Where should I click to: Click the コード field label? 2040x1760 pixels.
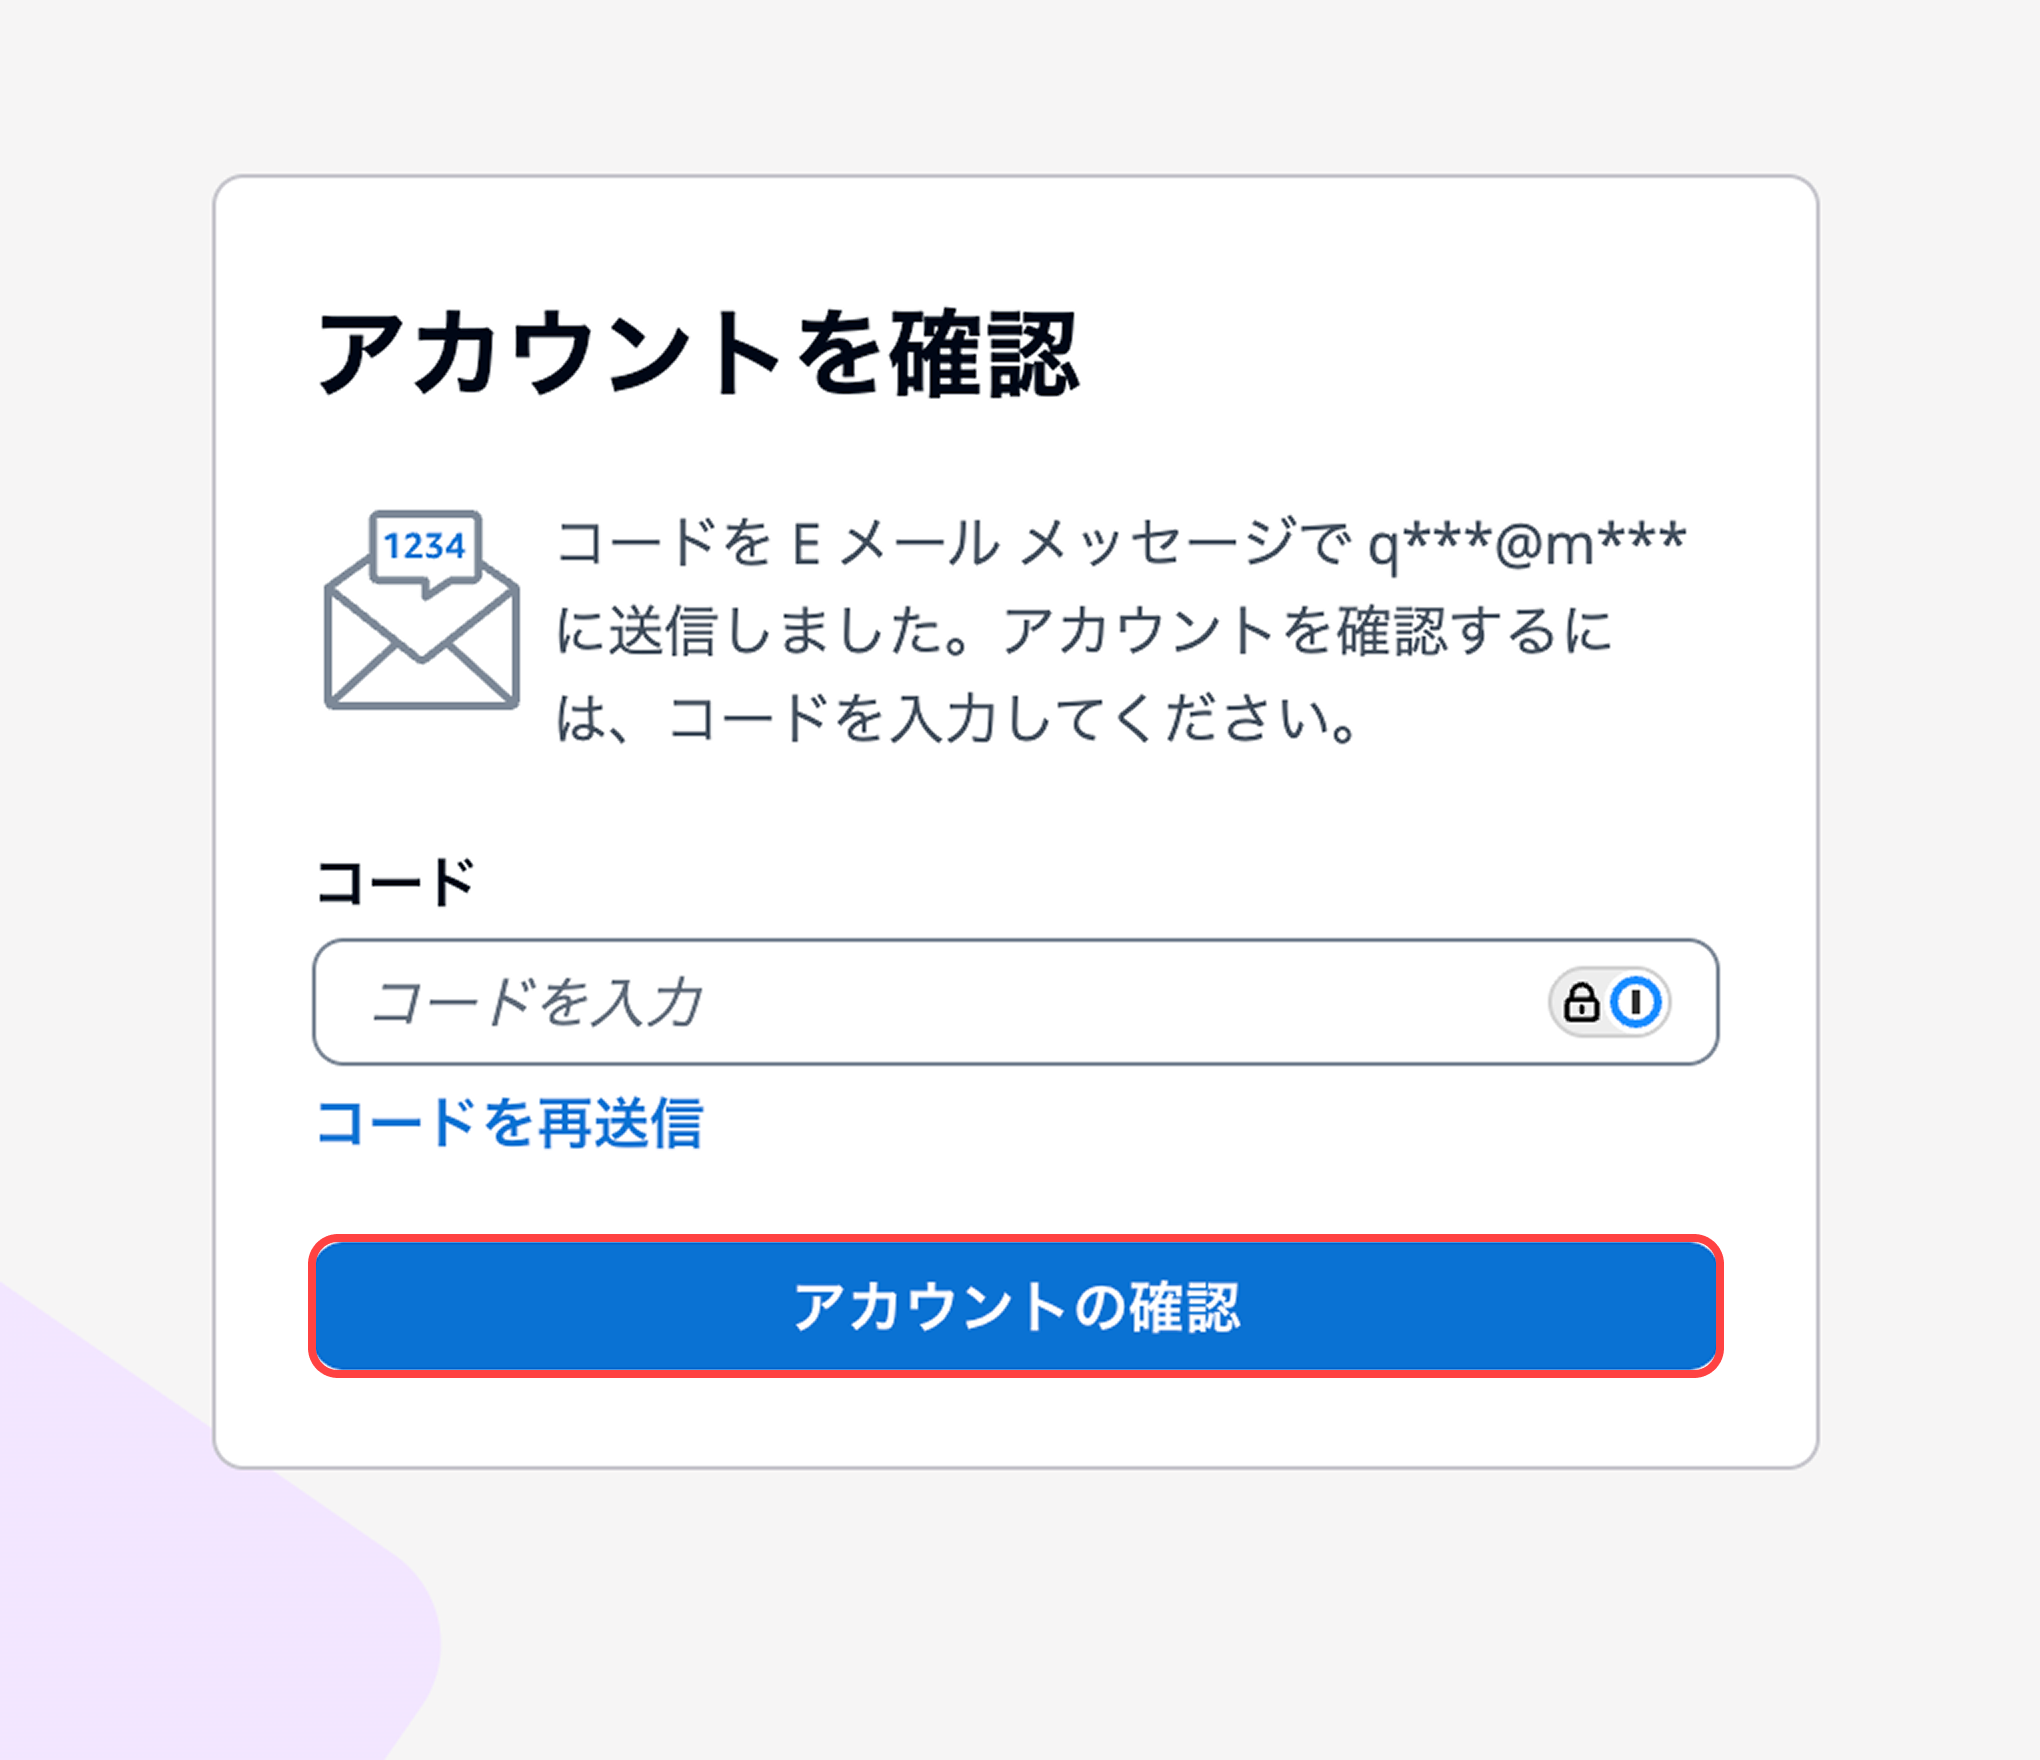tap(395, 880)
